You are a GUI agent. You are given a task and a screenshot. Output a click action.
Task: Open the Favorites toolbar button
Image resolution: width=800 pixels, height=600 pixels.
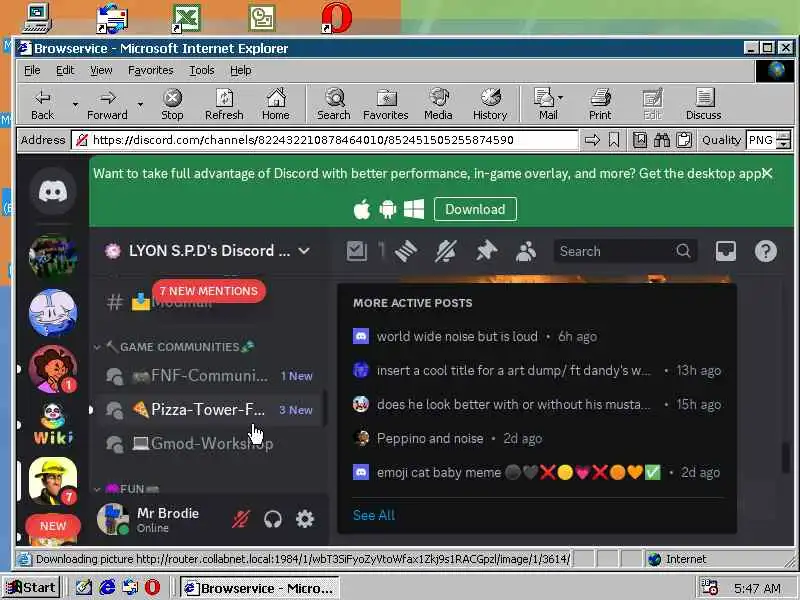[x=386, y=105]
